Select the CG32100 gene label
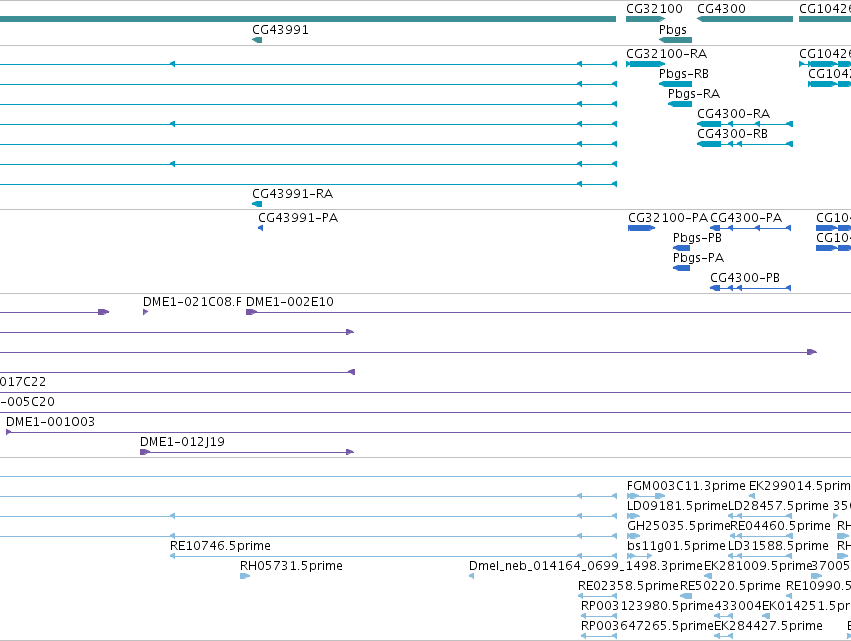 [x=654, y=9]
